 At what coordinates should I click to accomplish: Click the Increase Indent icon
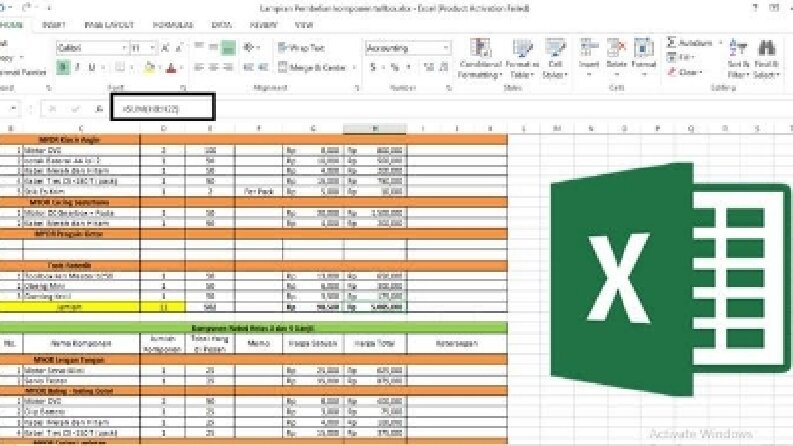(x=263, y=67)
